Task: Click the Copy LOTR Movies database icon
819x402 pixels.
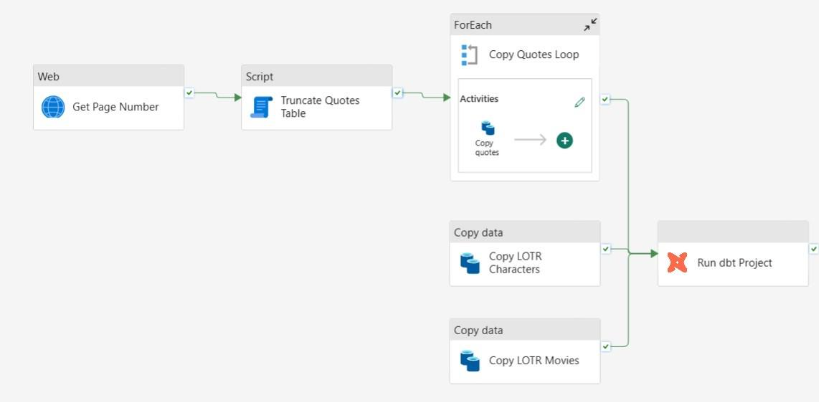Action: tap(469, 360)
